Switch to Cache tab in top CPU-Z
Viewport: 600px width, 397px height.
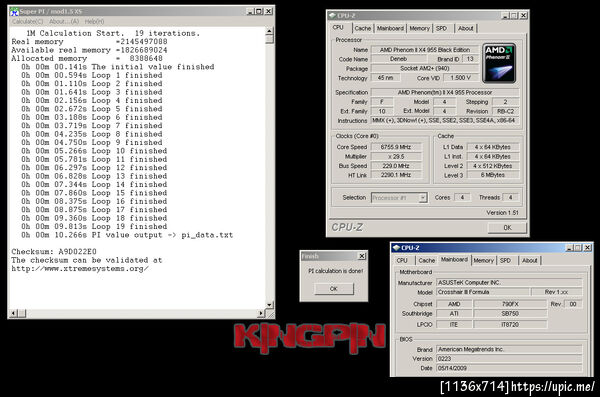(x=362, y=28)
